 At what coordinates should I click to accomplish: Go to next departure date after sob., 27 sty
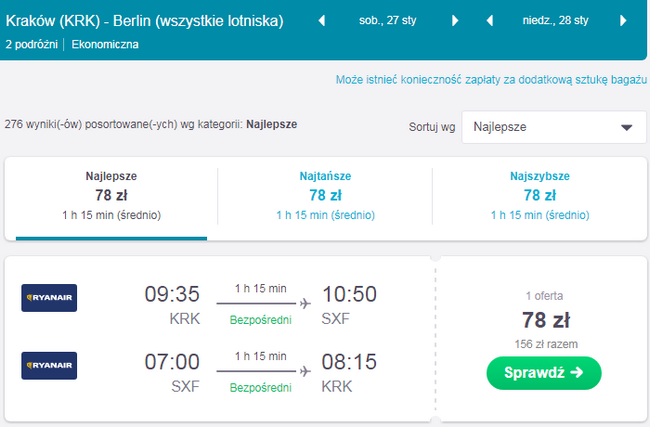[455, 20]
